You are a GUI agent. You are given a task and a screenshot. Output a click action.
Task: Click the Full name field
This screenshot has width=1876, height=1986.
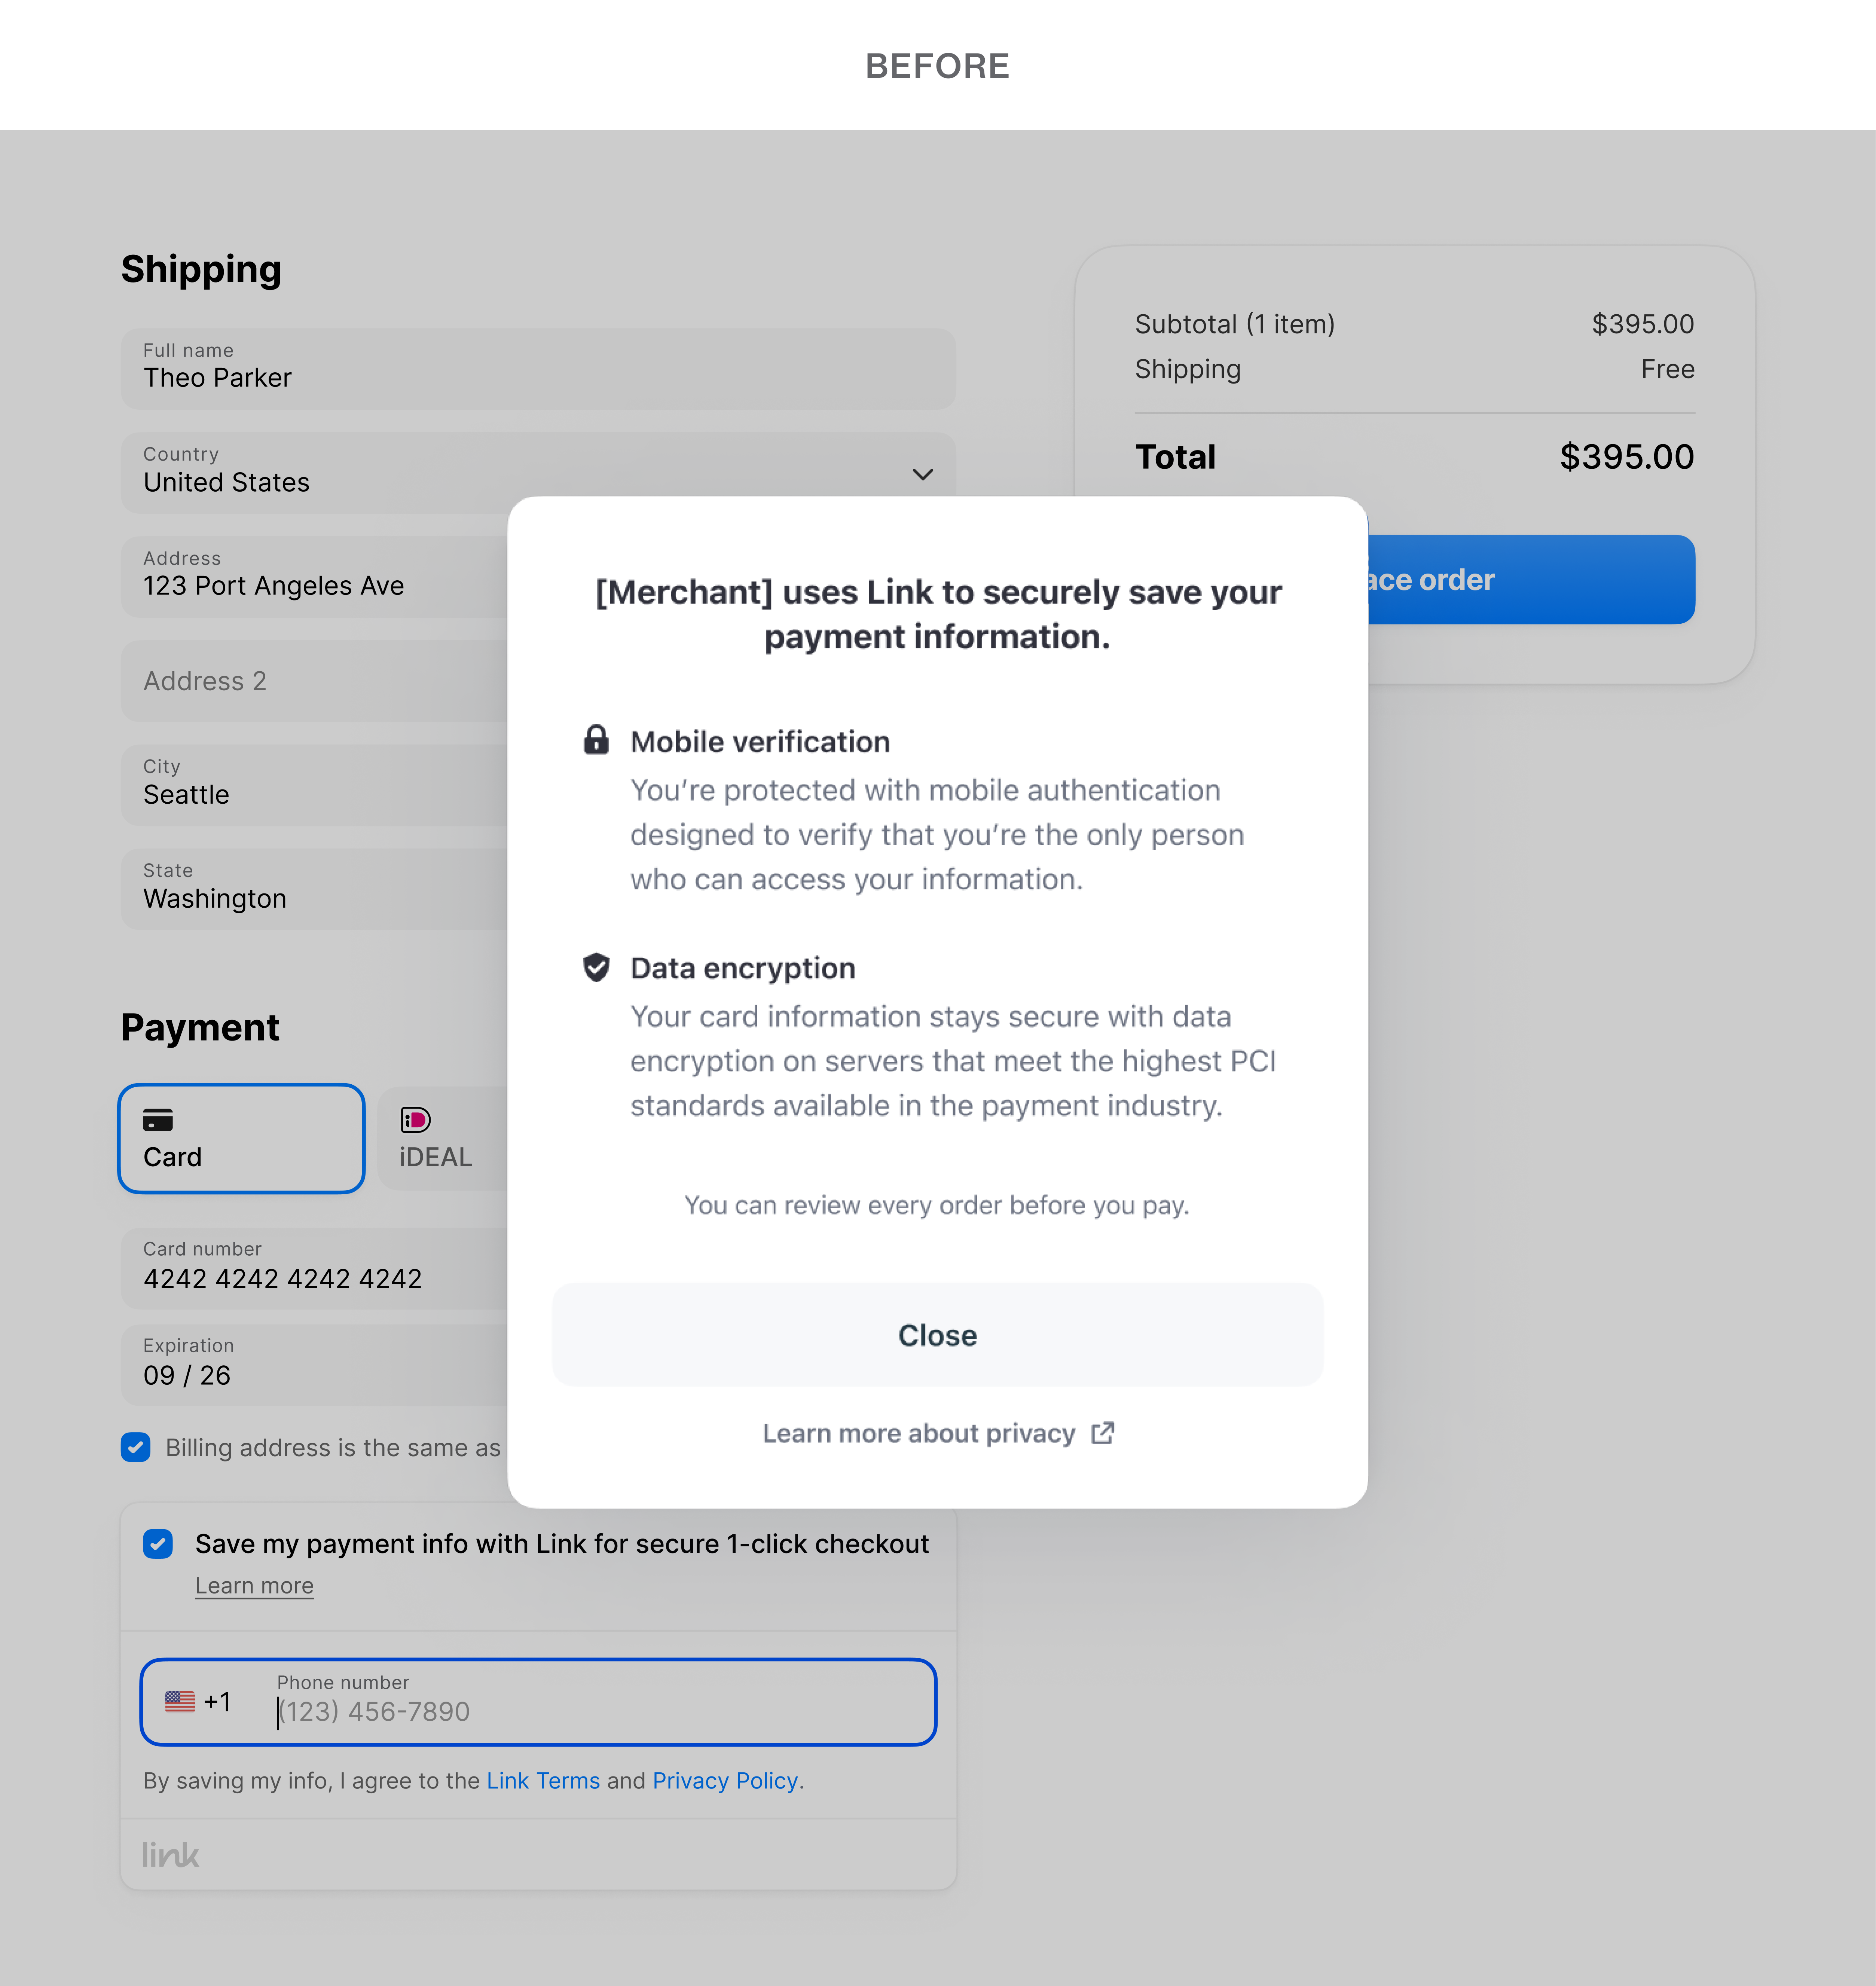(538, 369)
